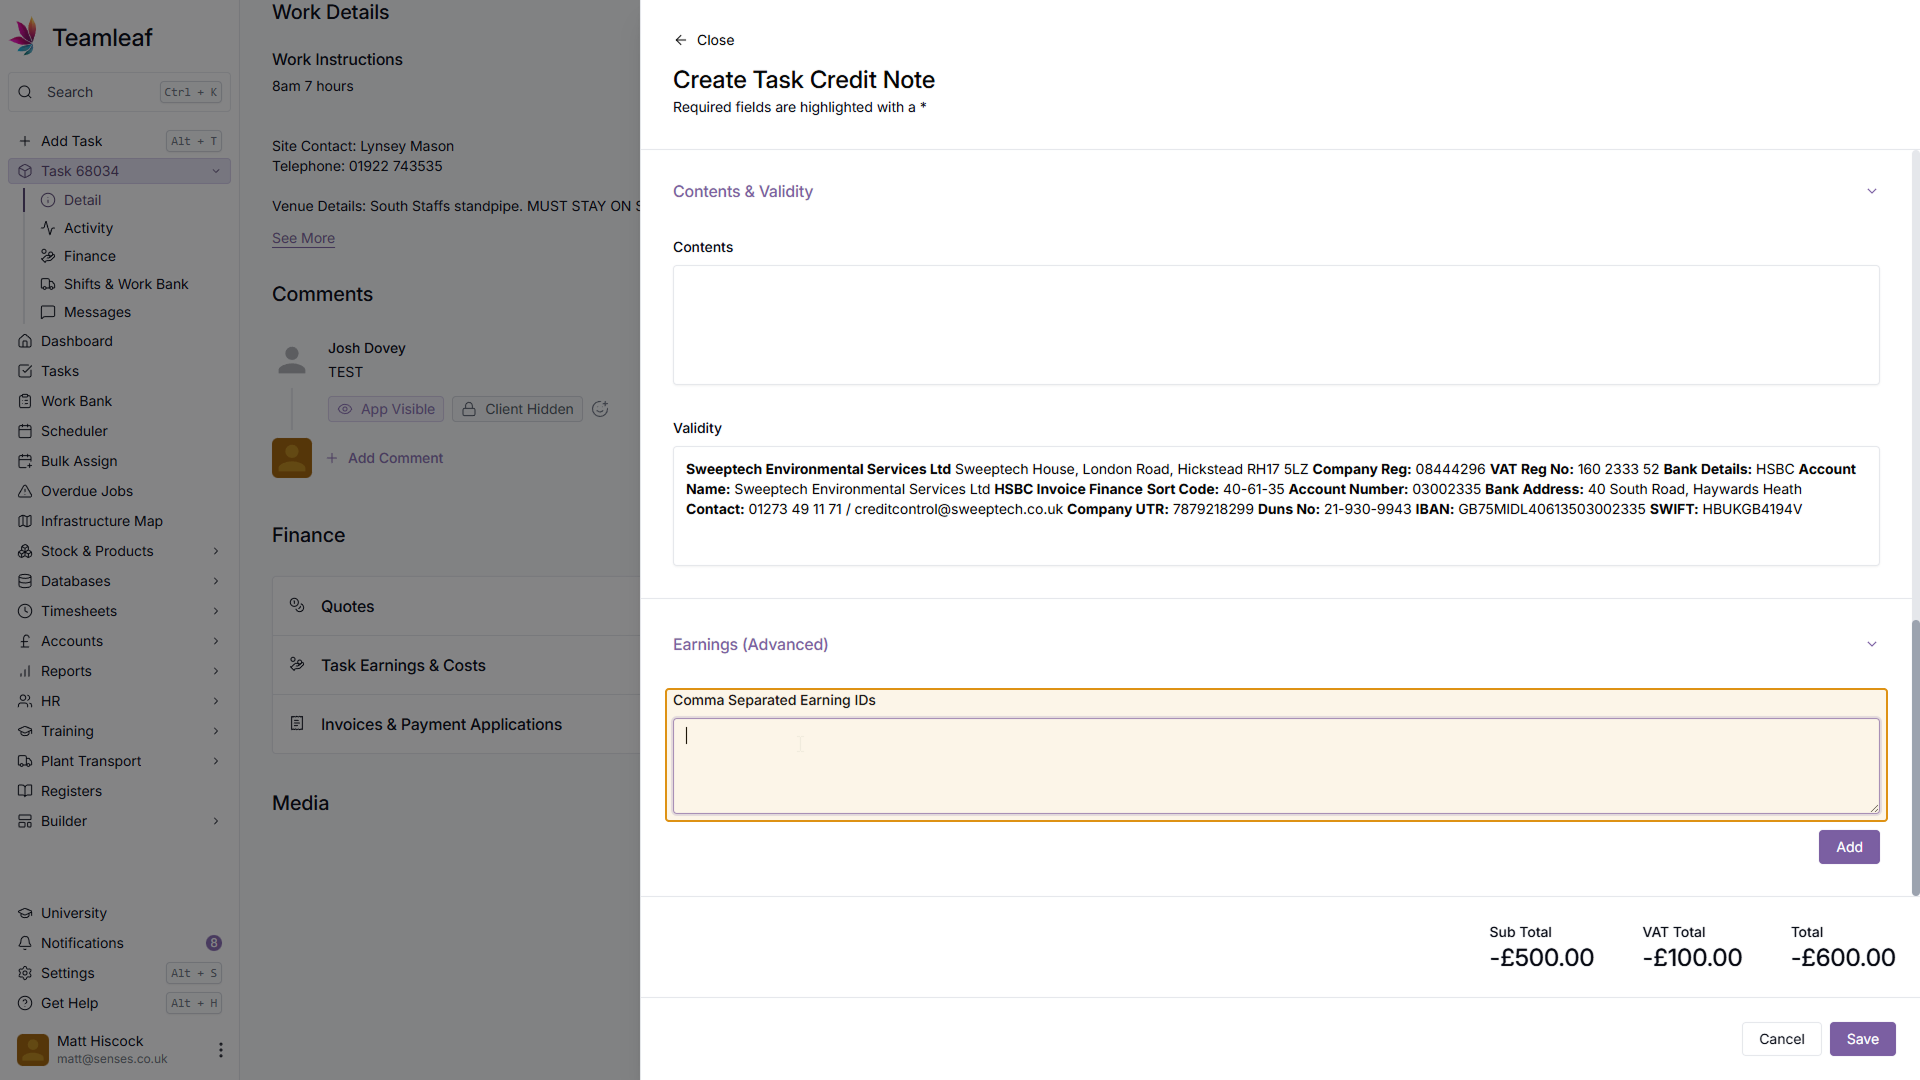1920x1080 pixels.
Task: Go to Shifts & Work Bank
Action: pyautogui.click(x=125, y=284)
